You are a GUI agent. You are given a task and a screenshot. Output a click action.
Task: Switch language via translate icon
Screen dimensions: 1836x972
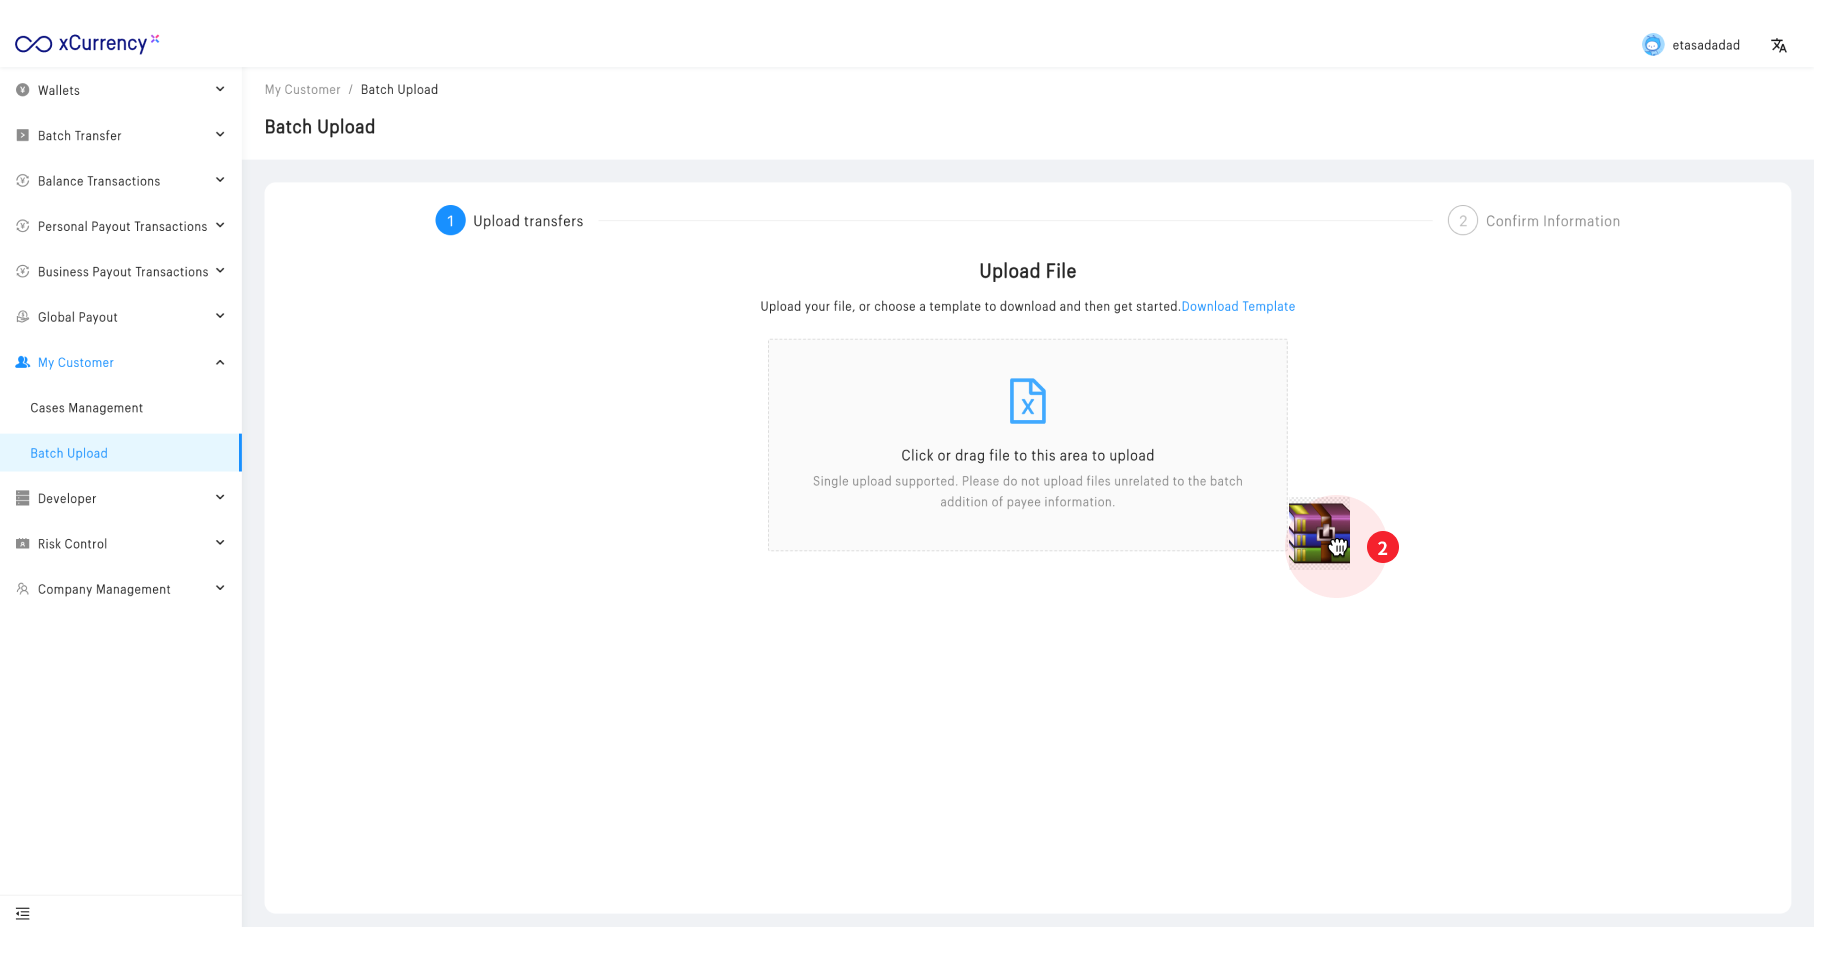(1778, 45)
